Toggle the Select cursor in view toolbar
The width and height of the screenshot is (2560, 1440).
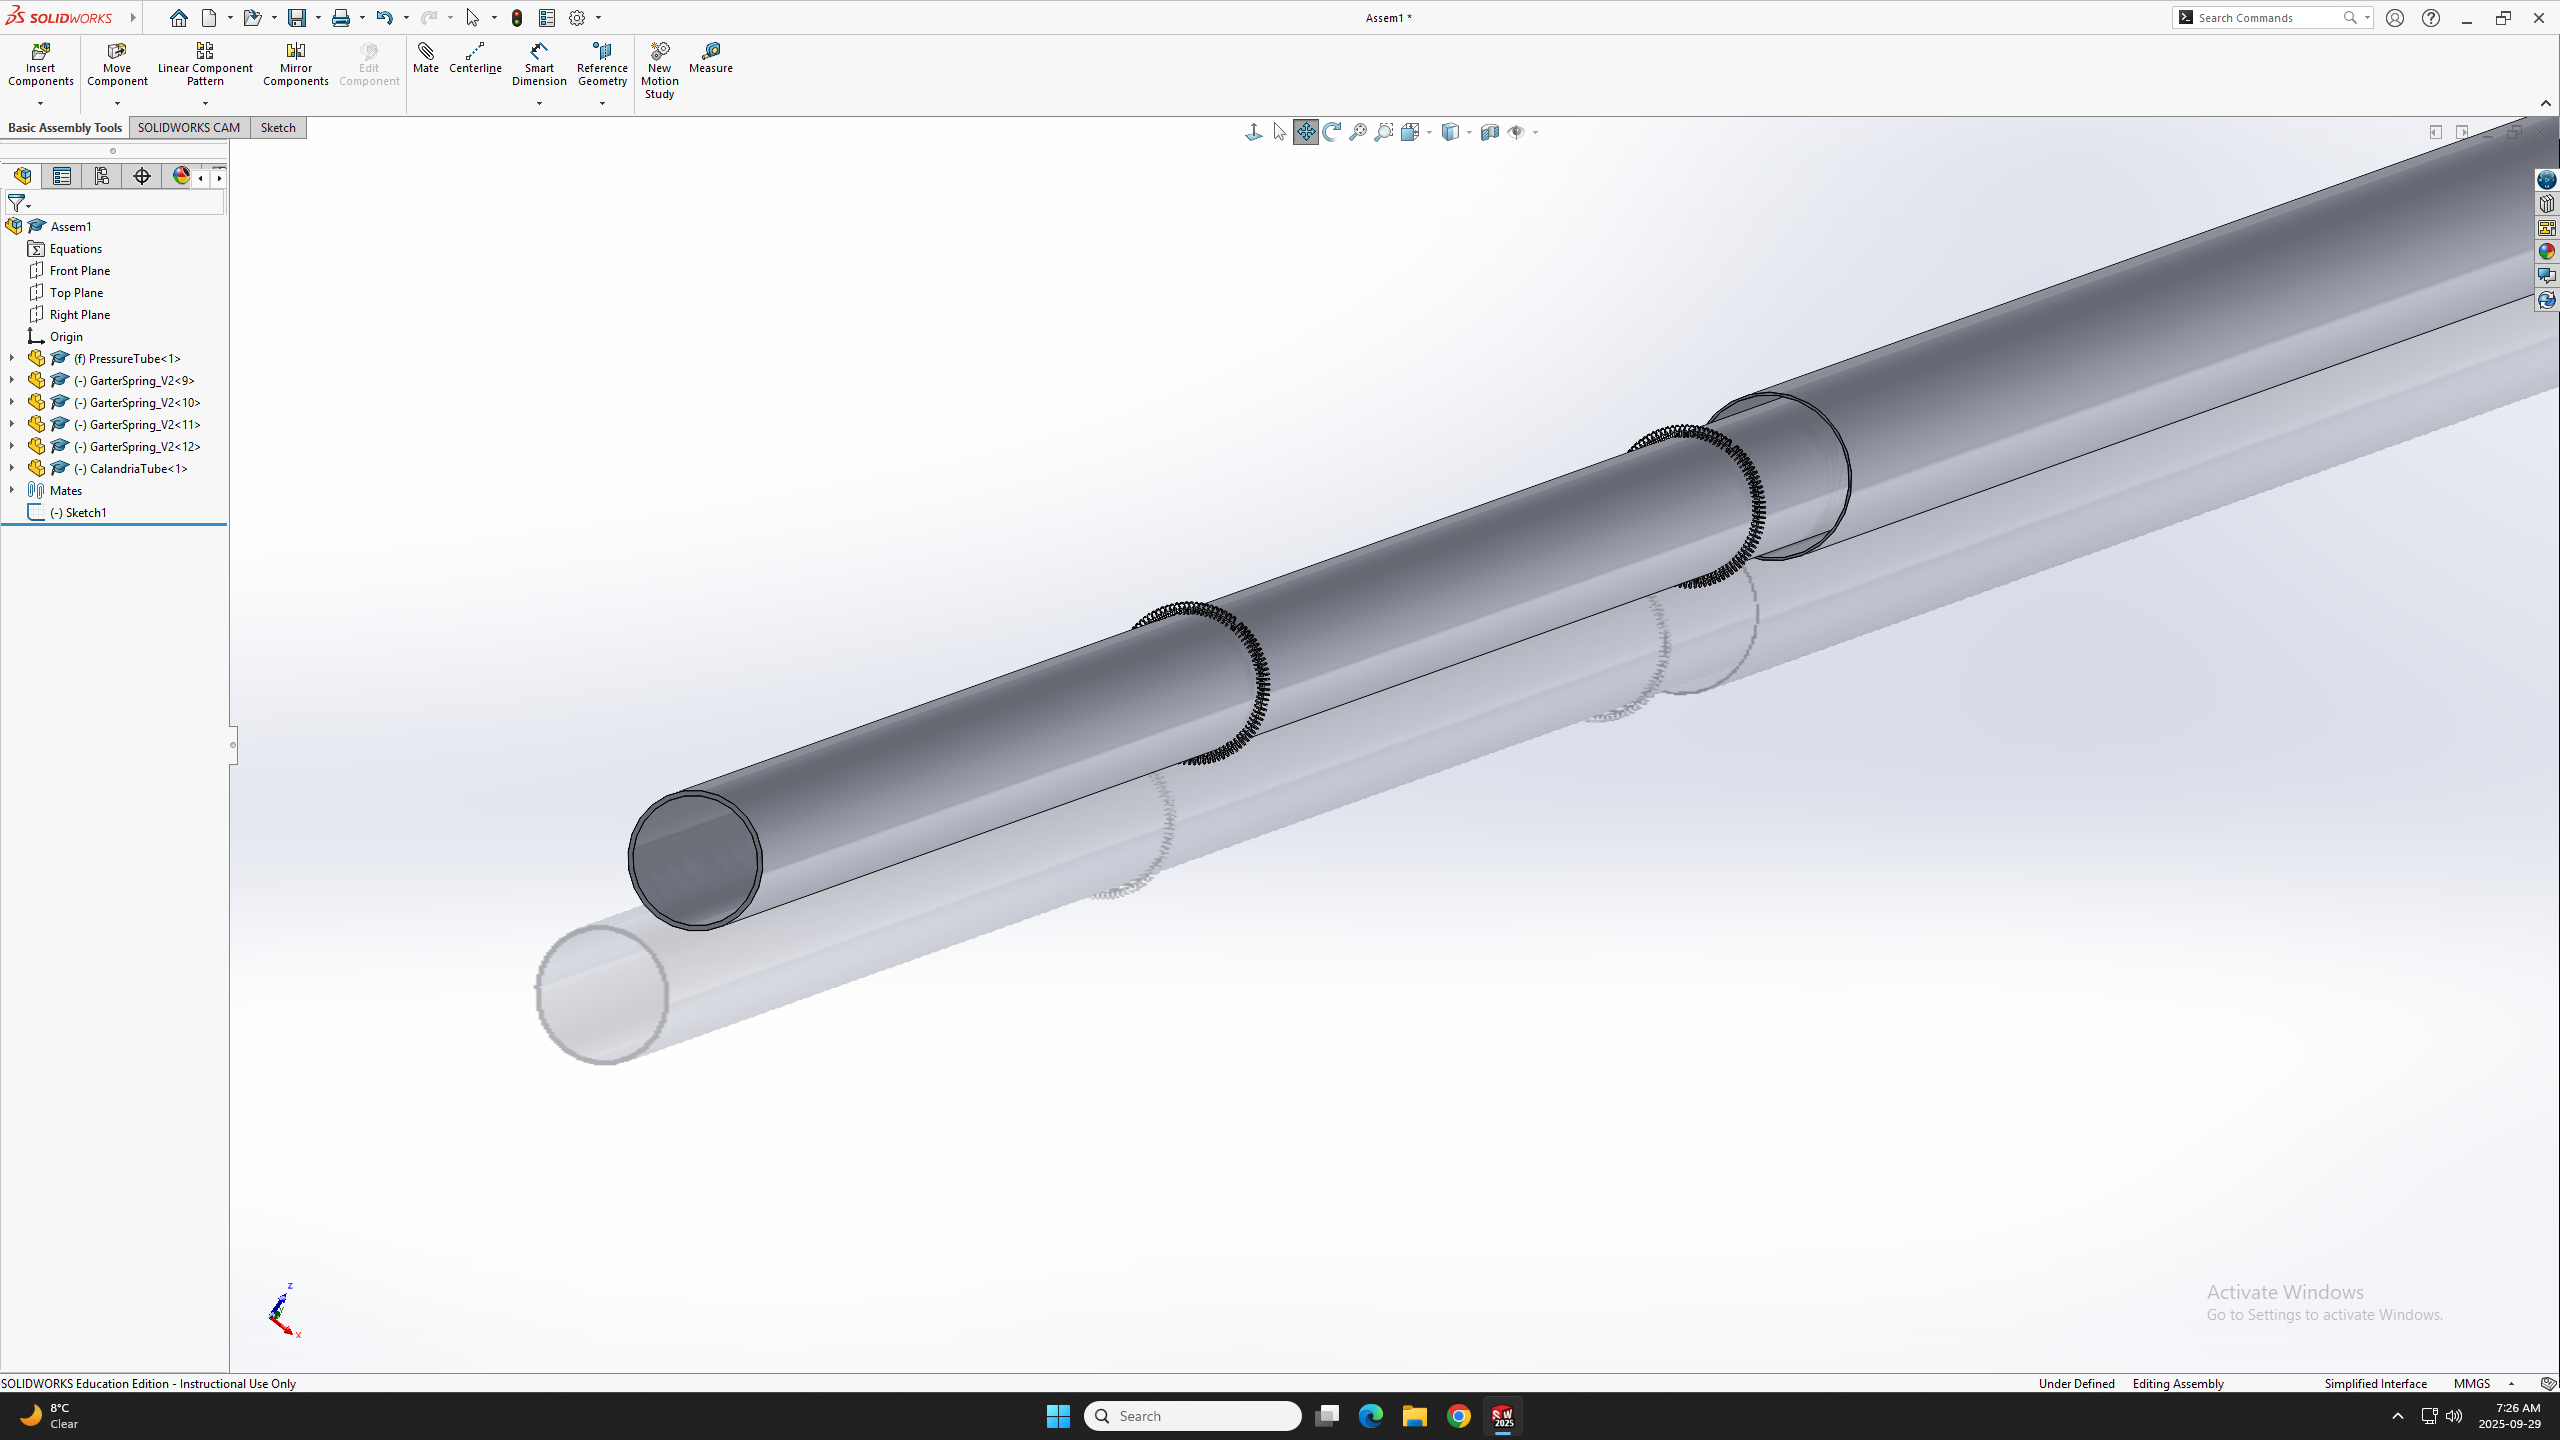[1280, 132]
